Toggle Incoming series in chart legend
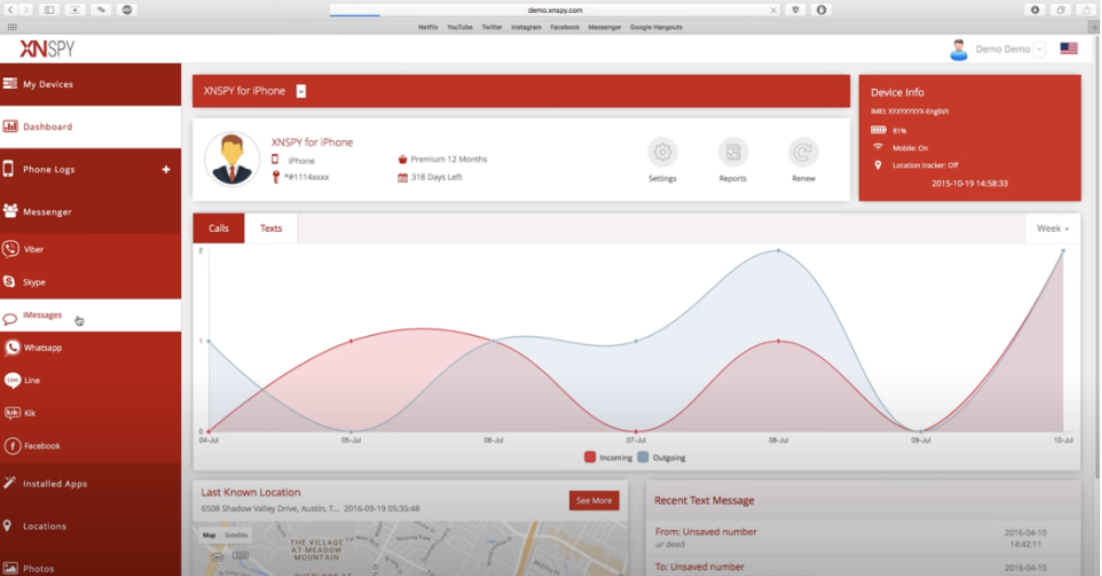The image size is (1102, 576). (x=608, y=457)
